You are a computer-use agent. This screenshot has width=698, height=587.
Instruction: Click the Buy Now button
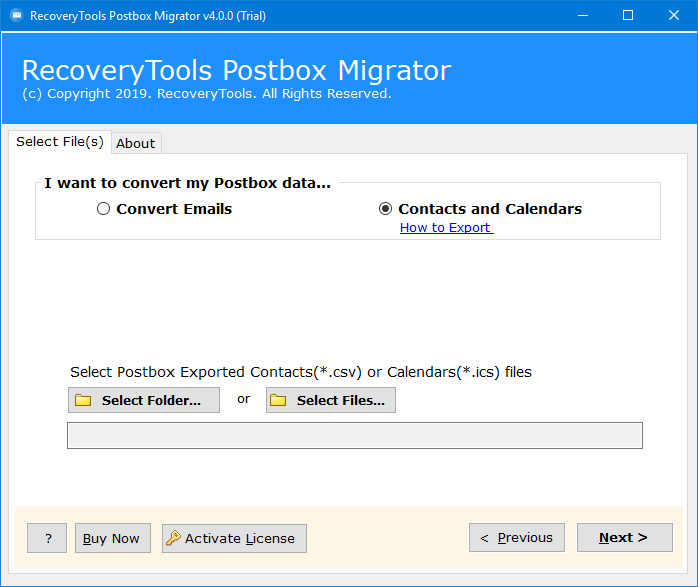coord(113,538)
